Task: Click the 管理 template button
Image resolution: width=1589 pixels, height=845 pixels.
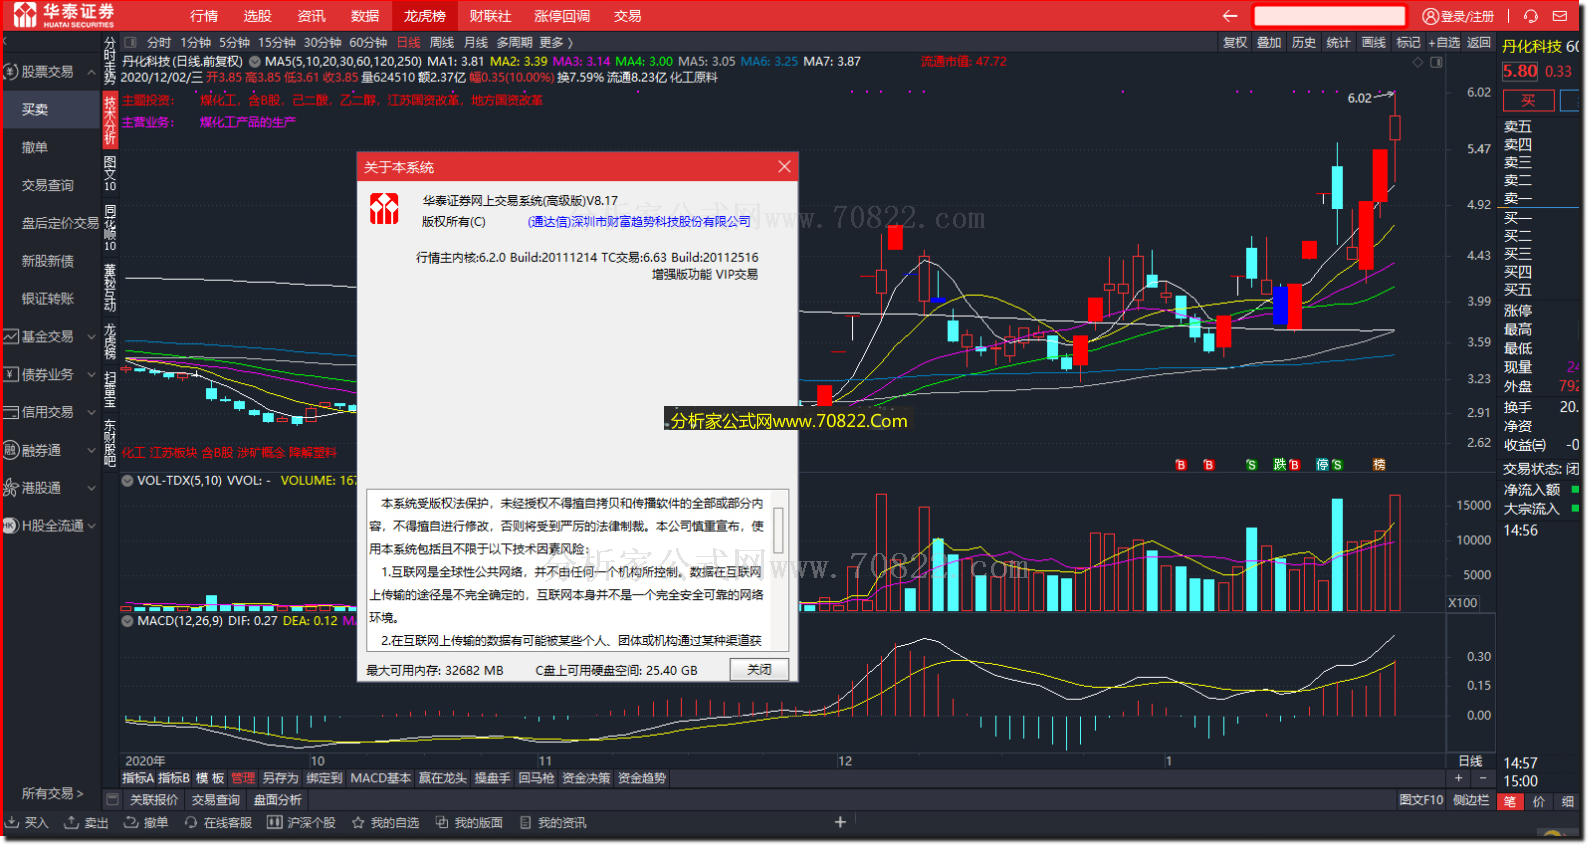Action: tap(243, 778)
